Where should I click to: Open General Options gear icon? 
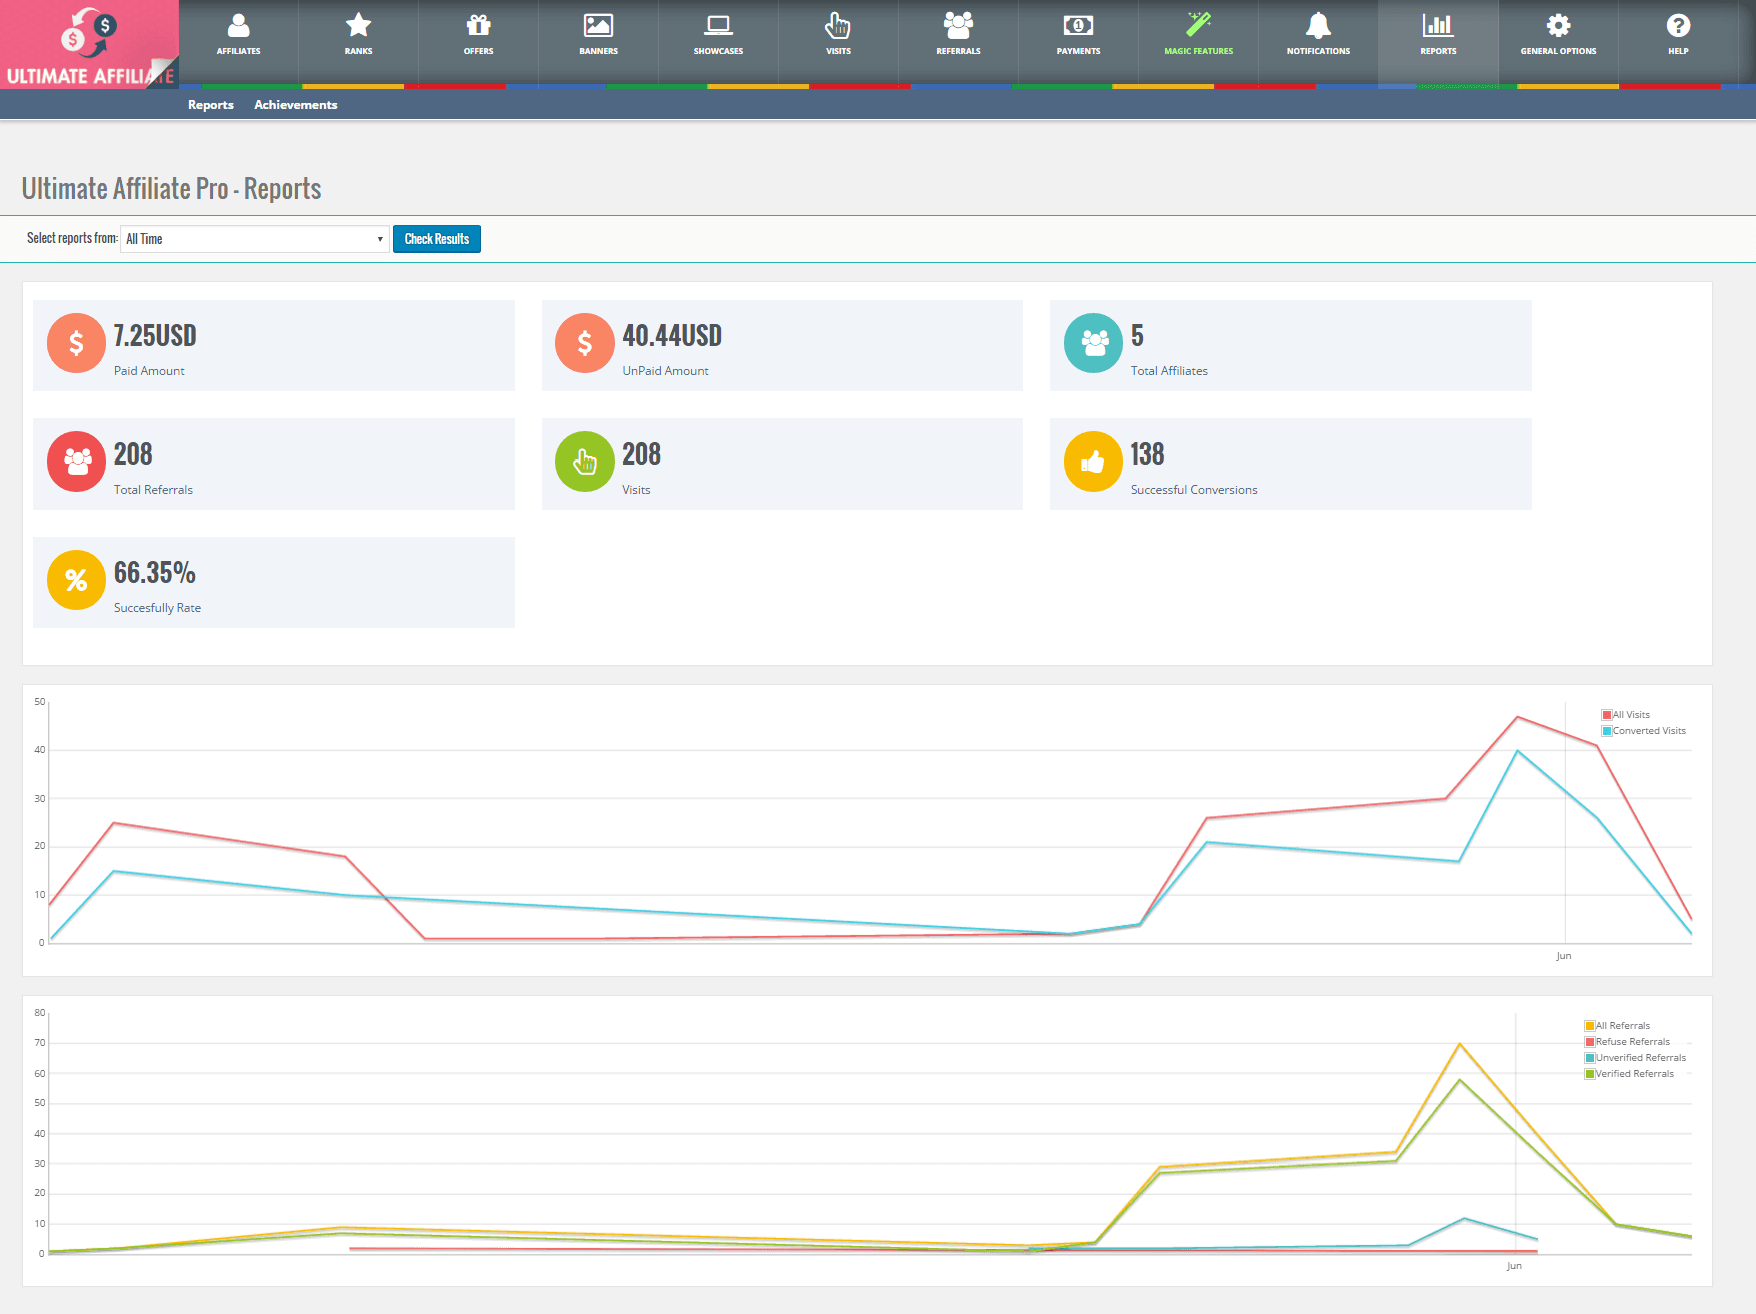(1558, 26)
